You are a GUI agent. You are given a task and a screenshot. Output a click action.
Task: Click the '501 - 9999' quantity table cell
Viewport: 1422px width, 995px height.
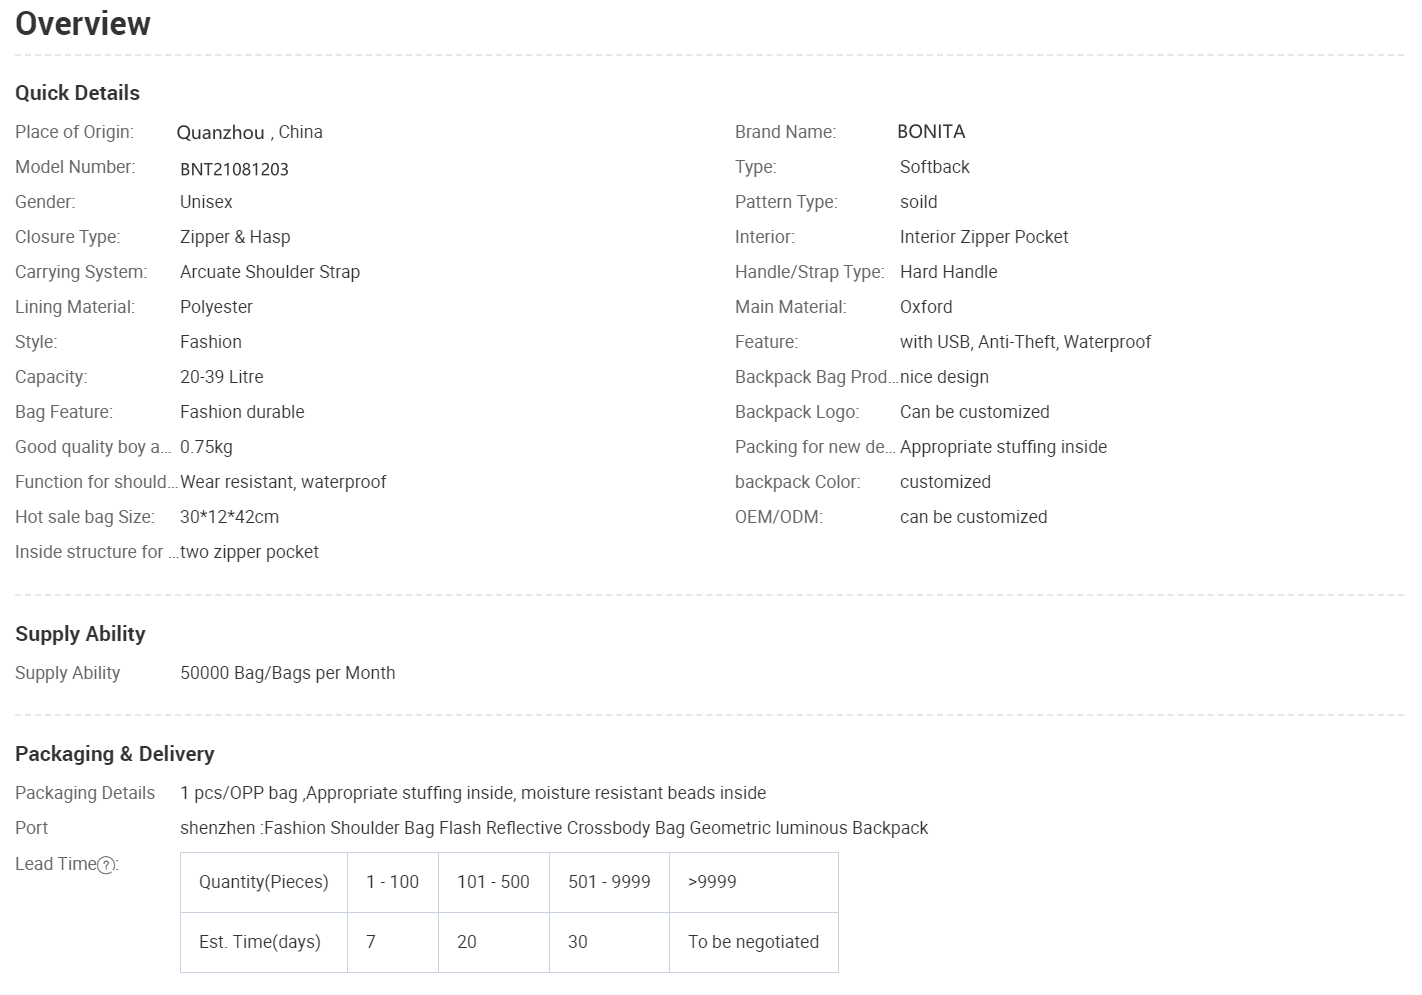pos(609,882)
